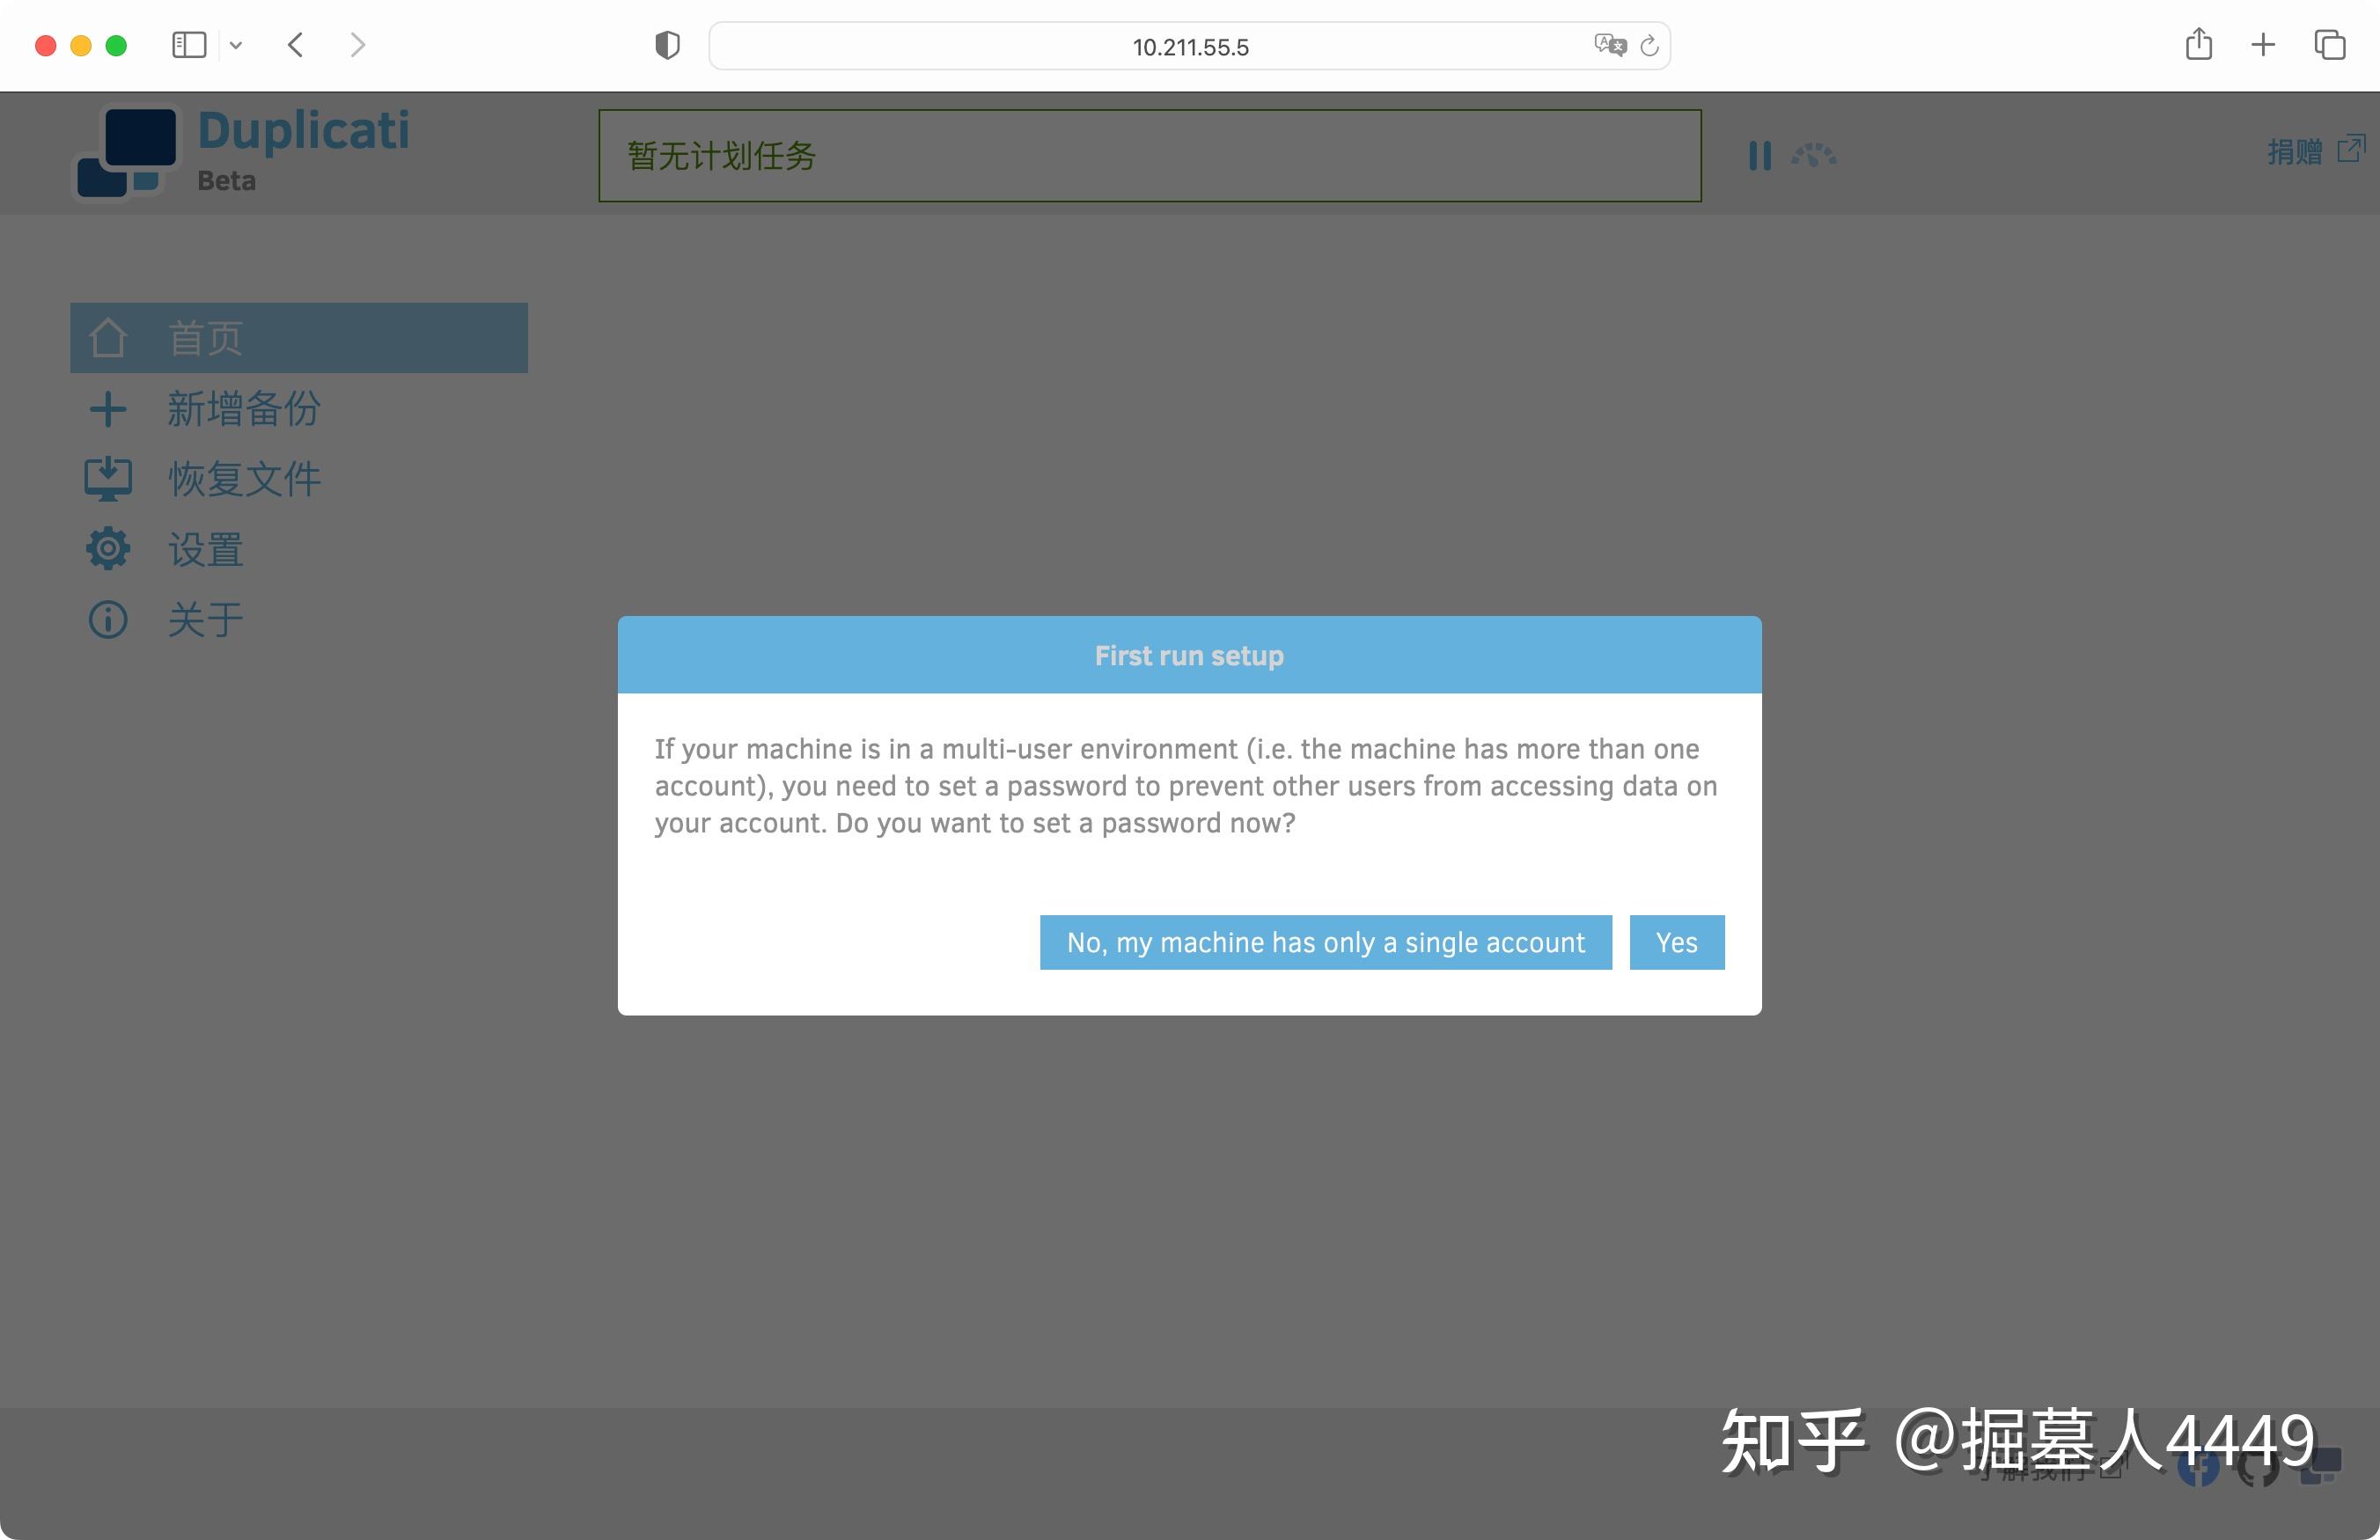Click the 10.211.55.5 address field

click(1189, 46)
